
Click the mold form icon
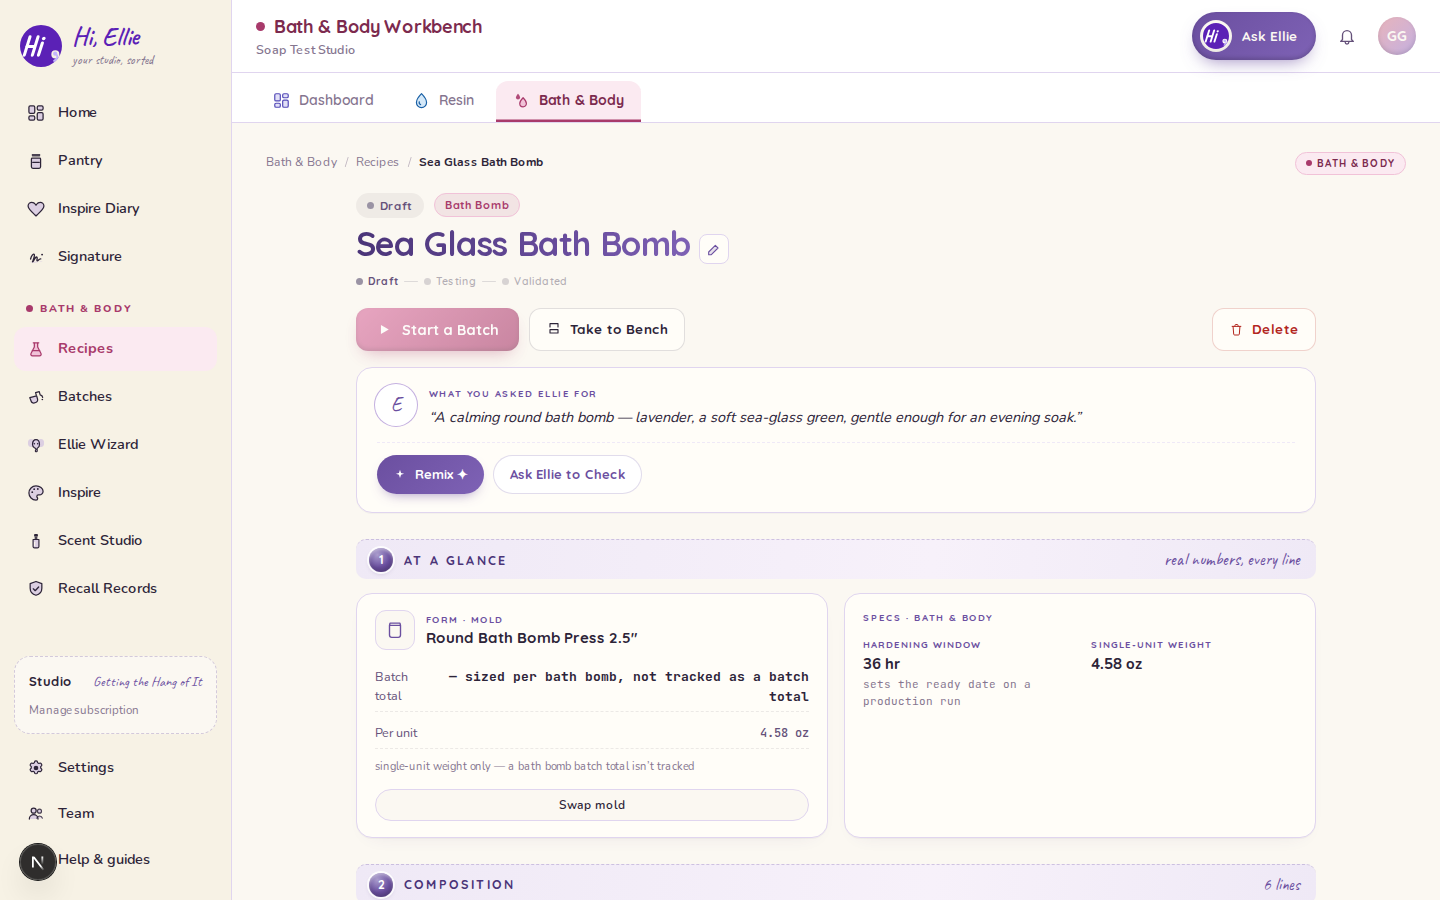[395, 630]
